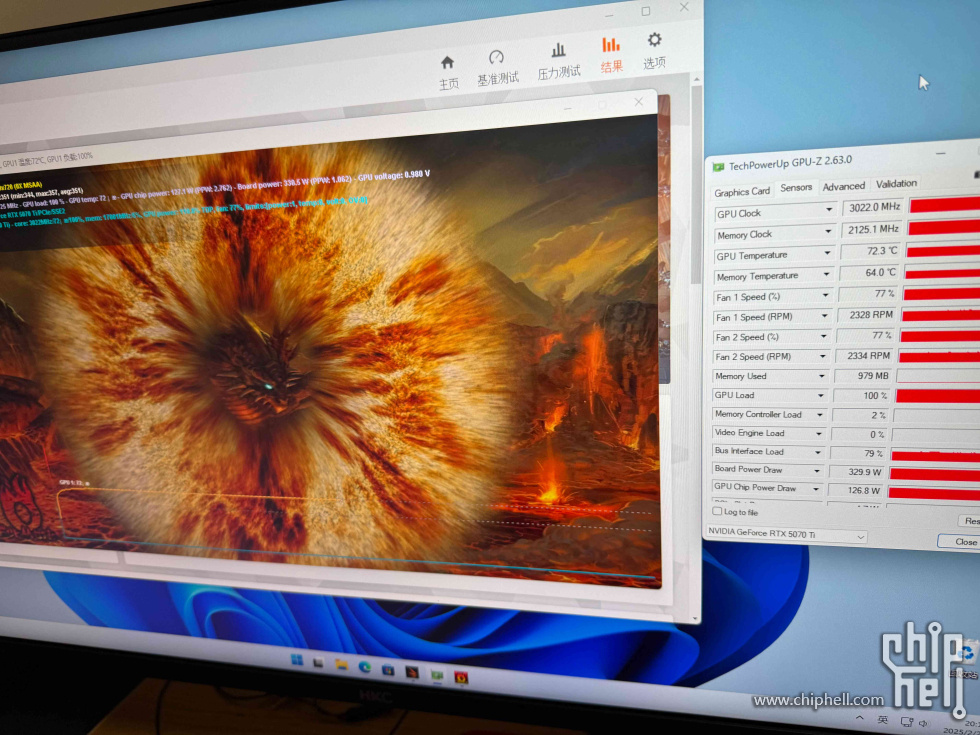
Task: Switch to the red FurMark taskbar icon
Action: pyautogui.click(x=462, y=678)
